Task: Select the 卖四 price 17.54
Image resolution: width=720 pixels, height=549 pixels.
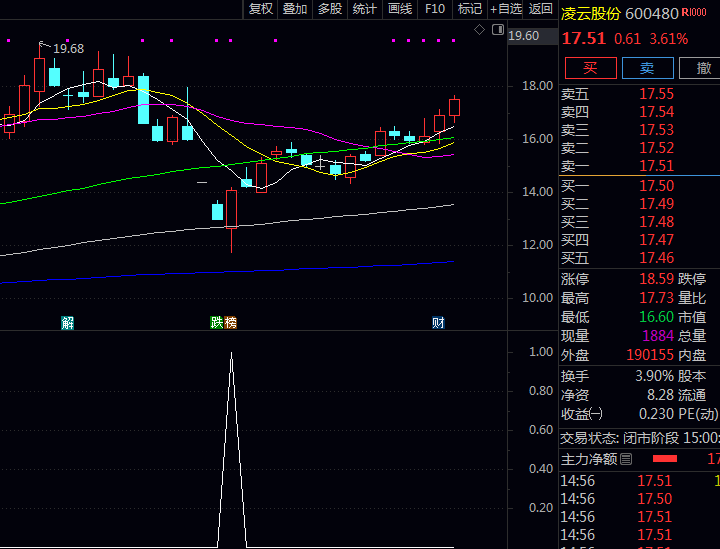Action: point(656,112)
